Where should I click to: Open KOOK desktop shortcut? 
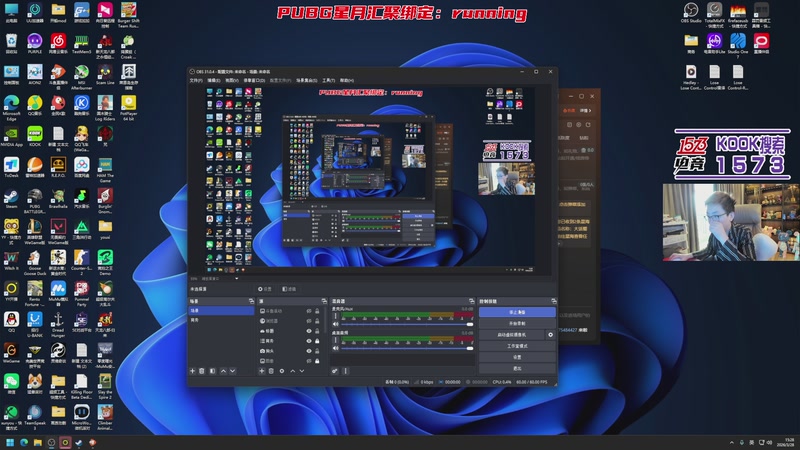point(35,137)
